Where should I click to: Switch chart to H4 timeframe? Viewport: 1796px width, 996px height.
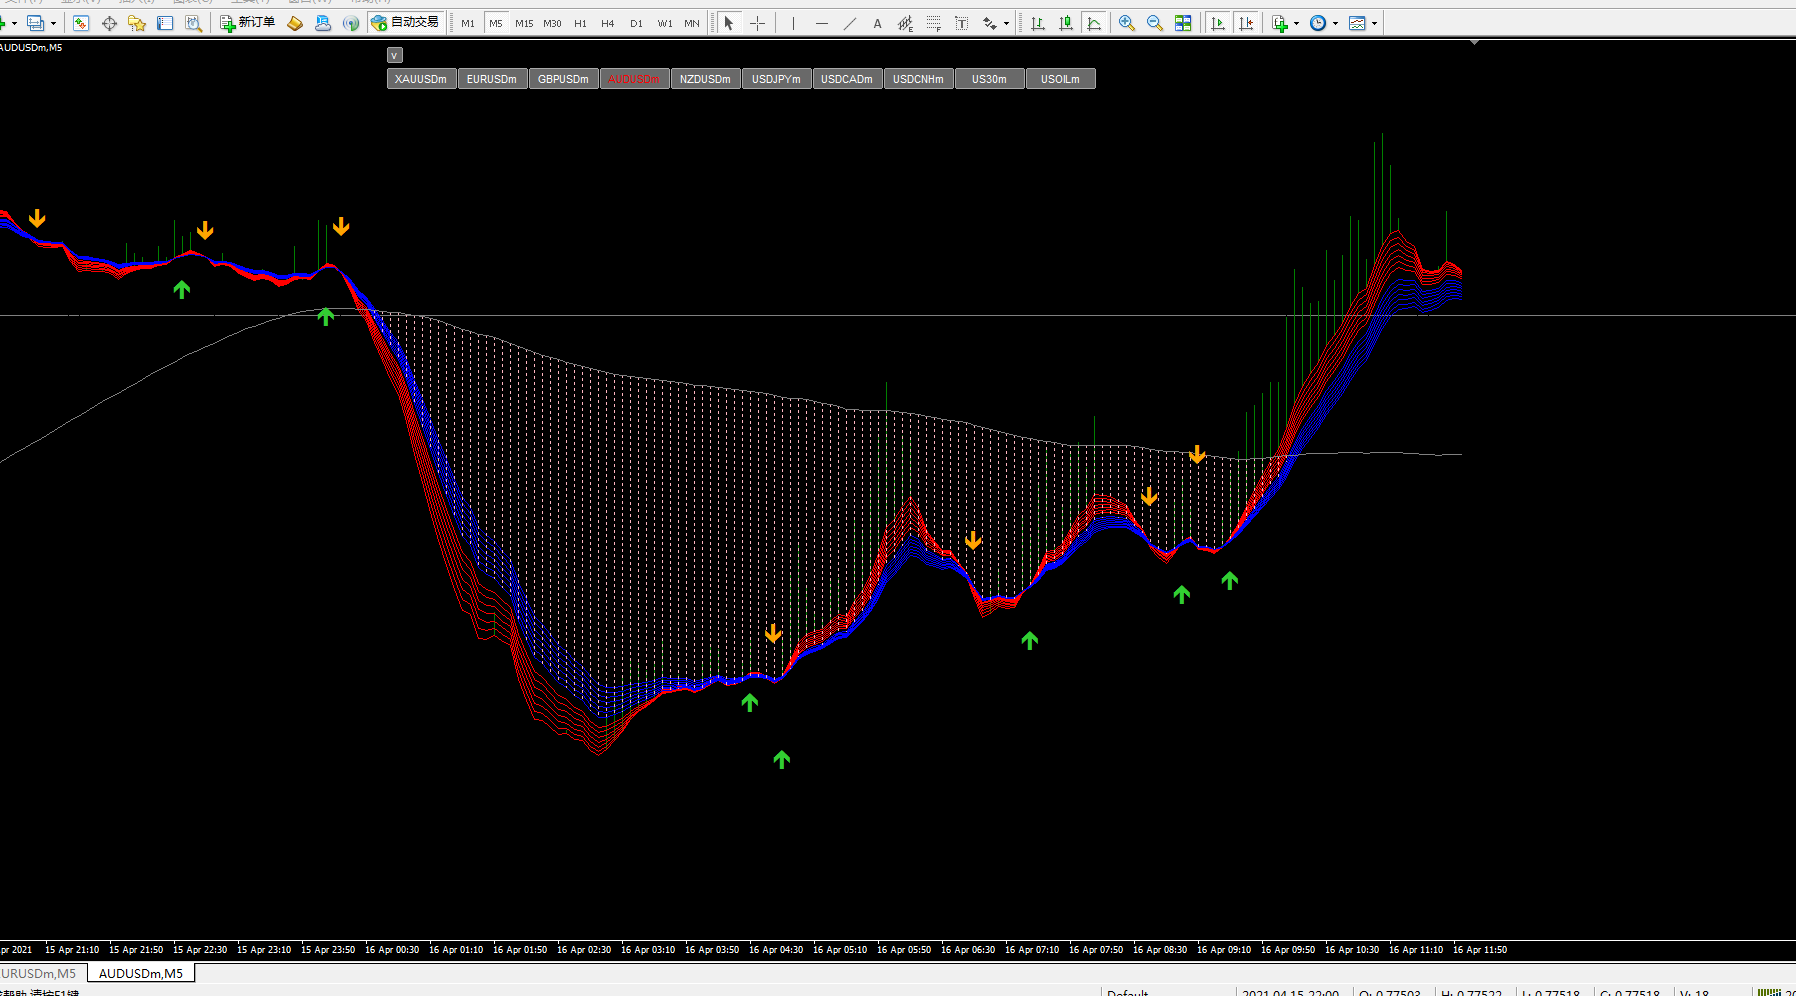coord(608,23)
